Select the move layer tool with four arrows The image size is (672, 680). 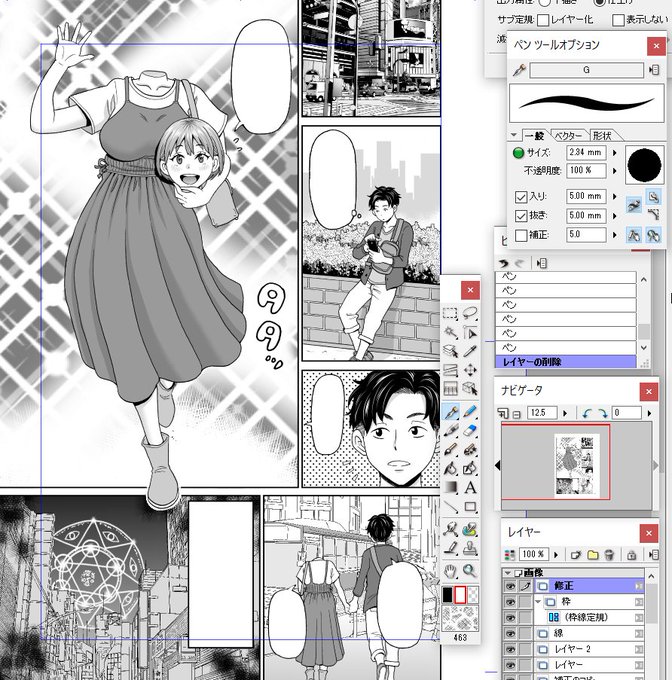tap(470, 370)
